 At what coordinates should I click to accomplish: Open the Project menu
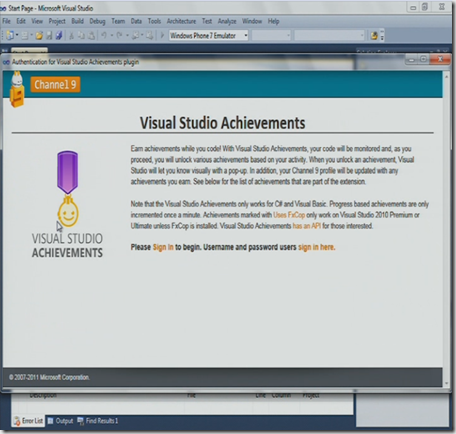click(57, 21)
